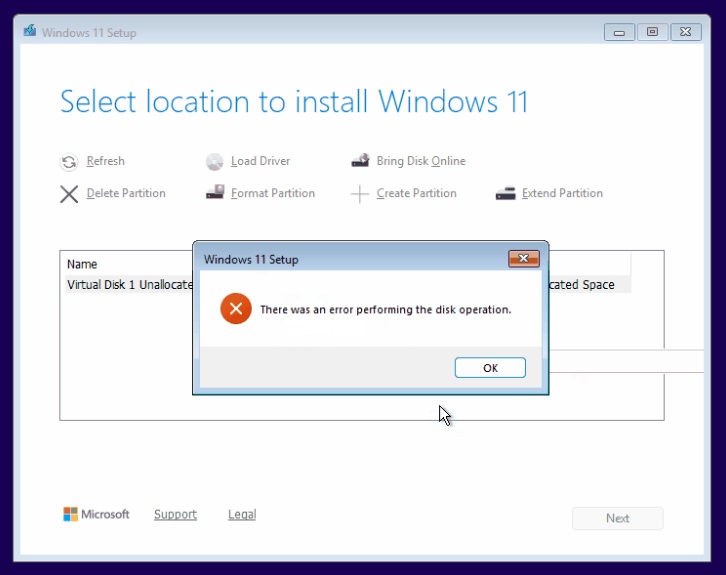Click OK to dismiss the error dialog

490,368
